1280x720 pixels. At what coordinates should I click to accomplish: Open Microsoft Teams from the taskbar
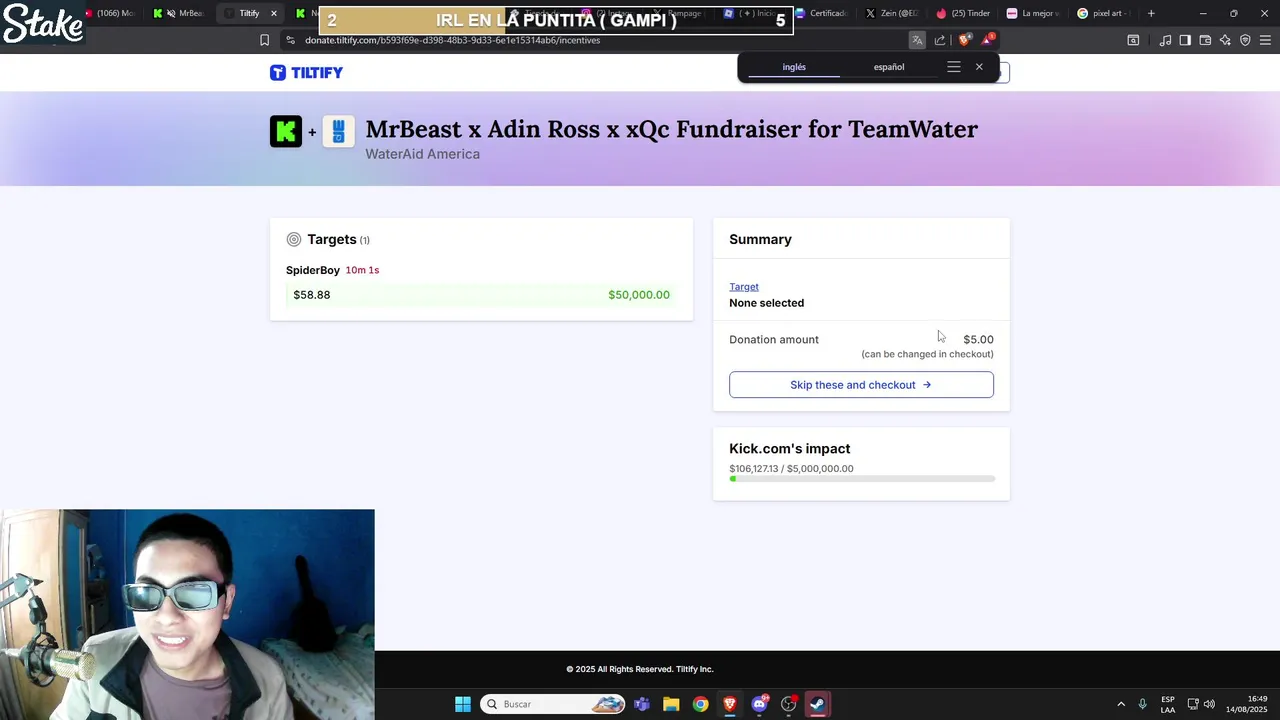(x=642, y=704)
